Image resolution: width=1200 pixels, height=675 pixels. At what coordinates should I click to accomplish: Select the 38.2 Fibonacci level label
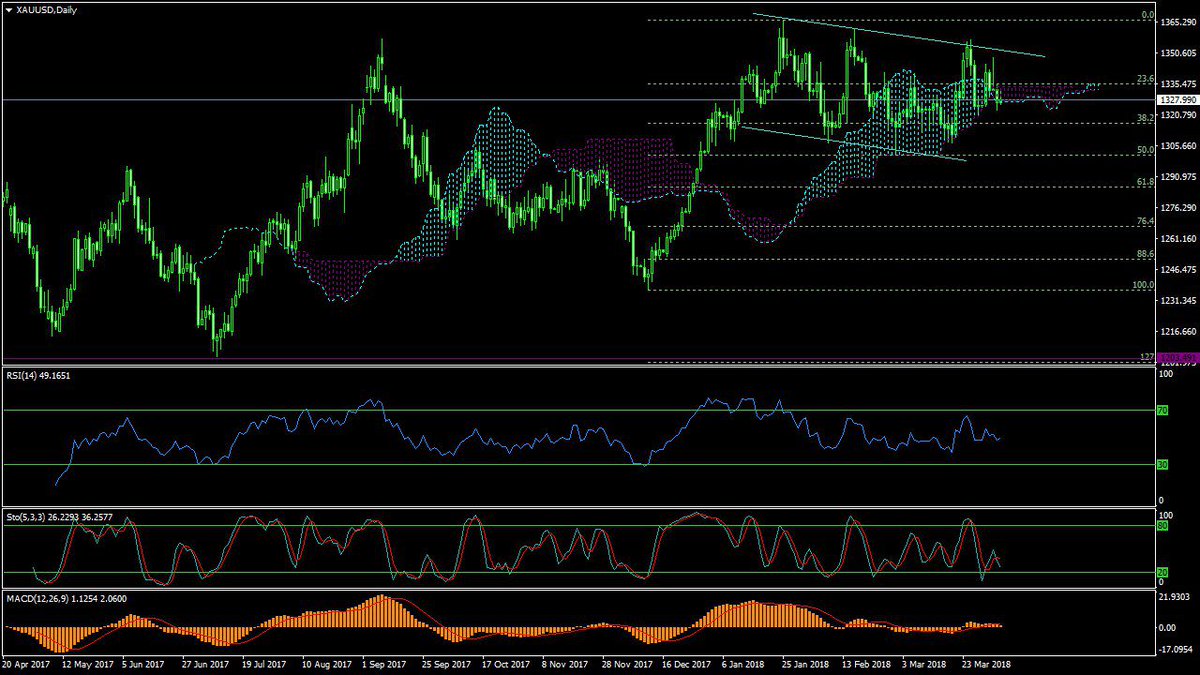[1146, 118]
